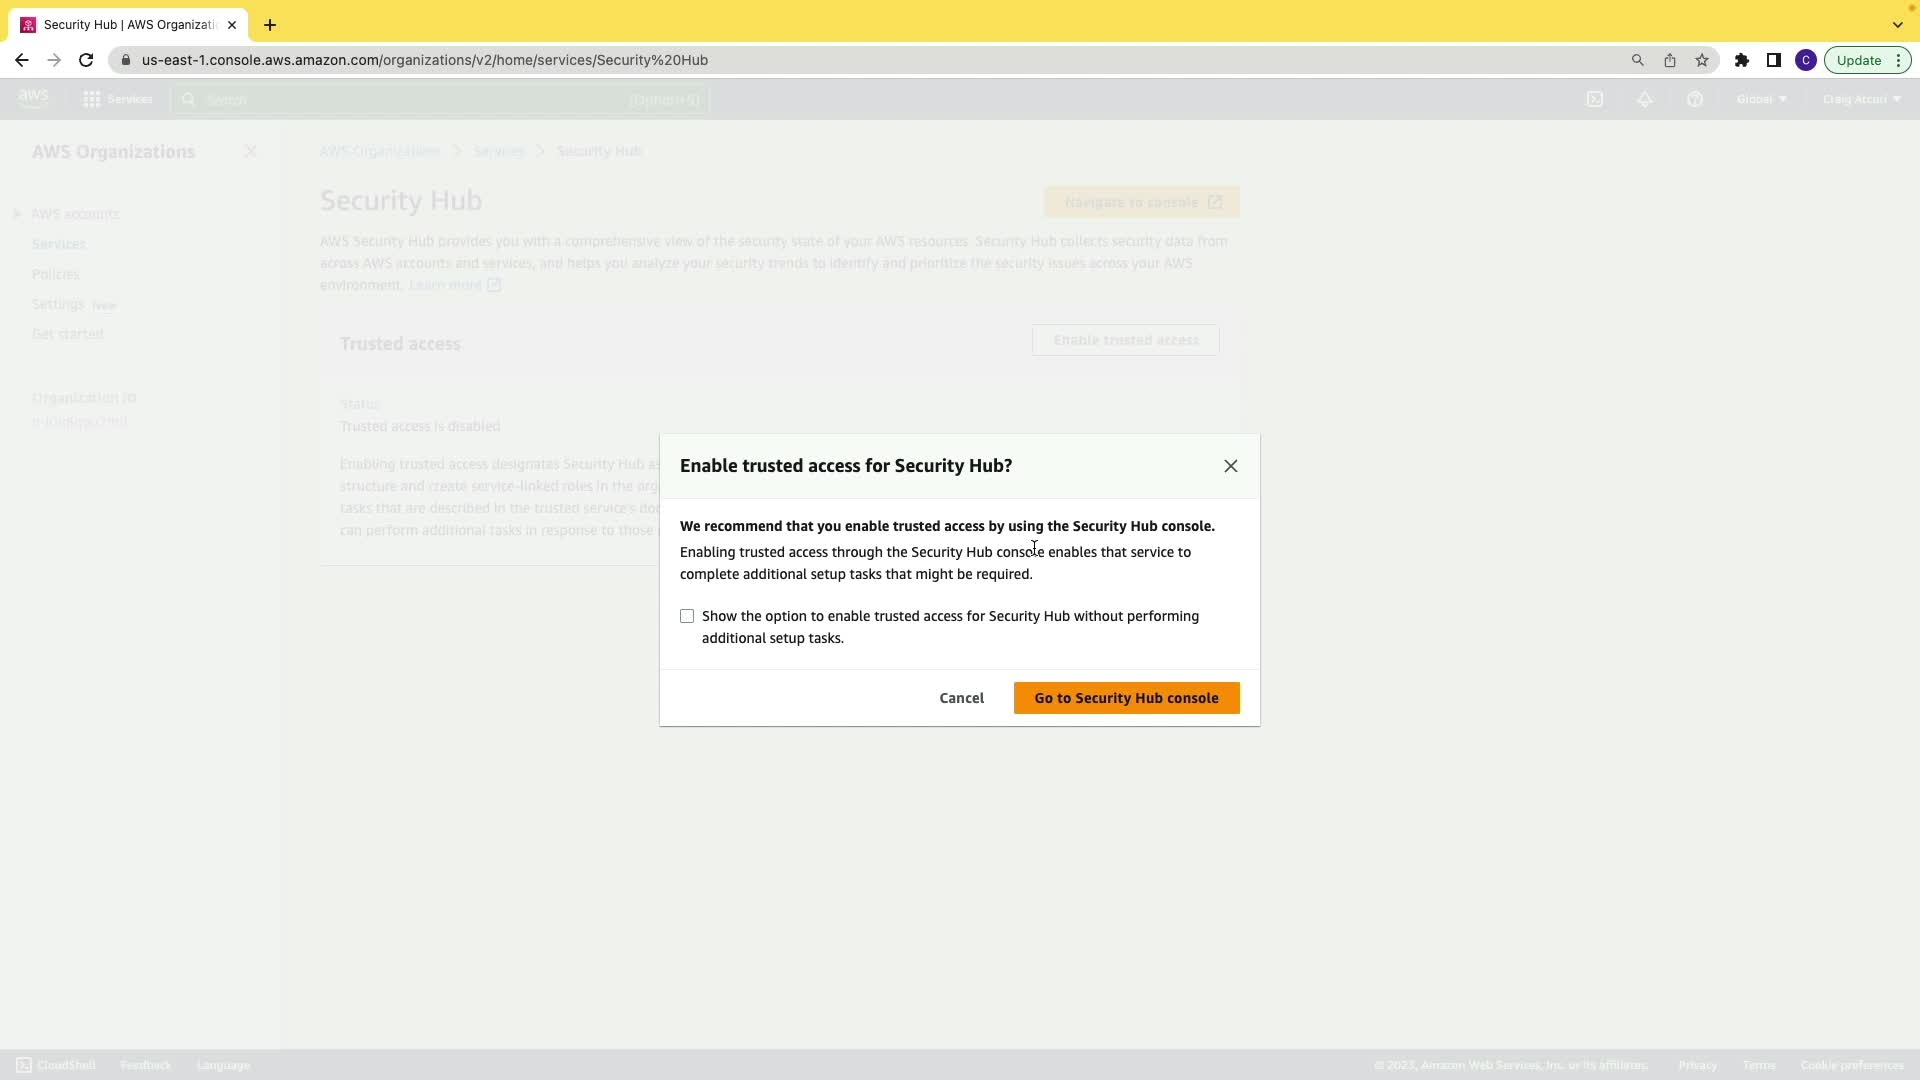Open a new browser tab
Image resolution: width=1920 pixels, height=1080 pixels.
click(x=270, y=25)
